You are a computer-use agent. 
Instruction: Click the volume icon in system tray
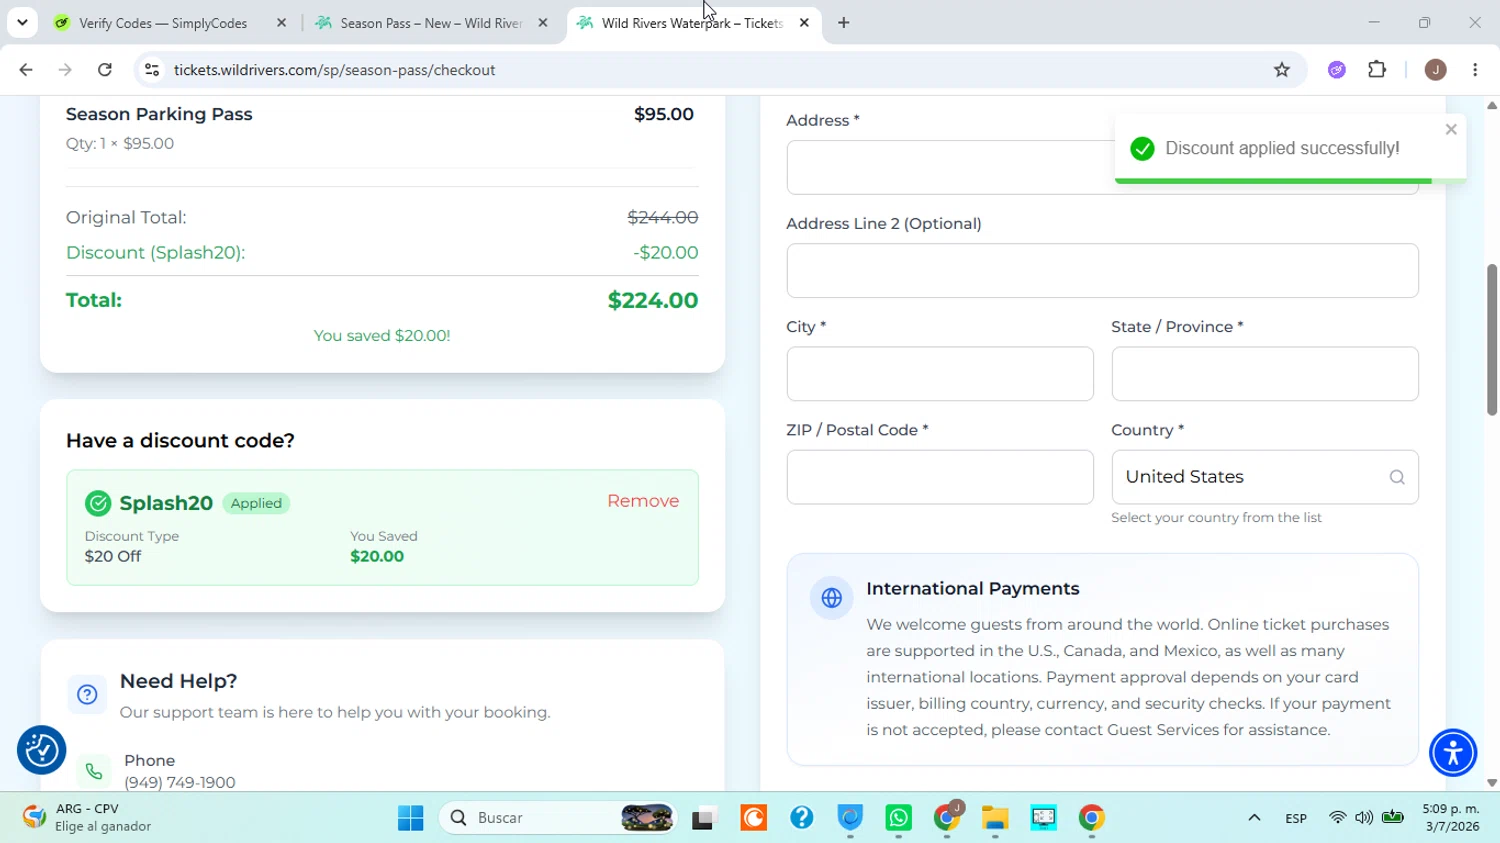(1364, 818)
